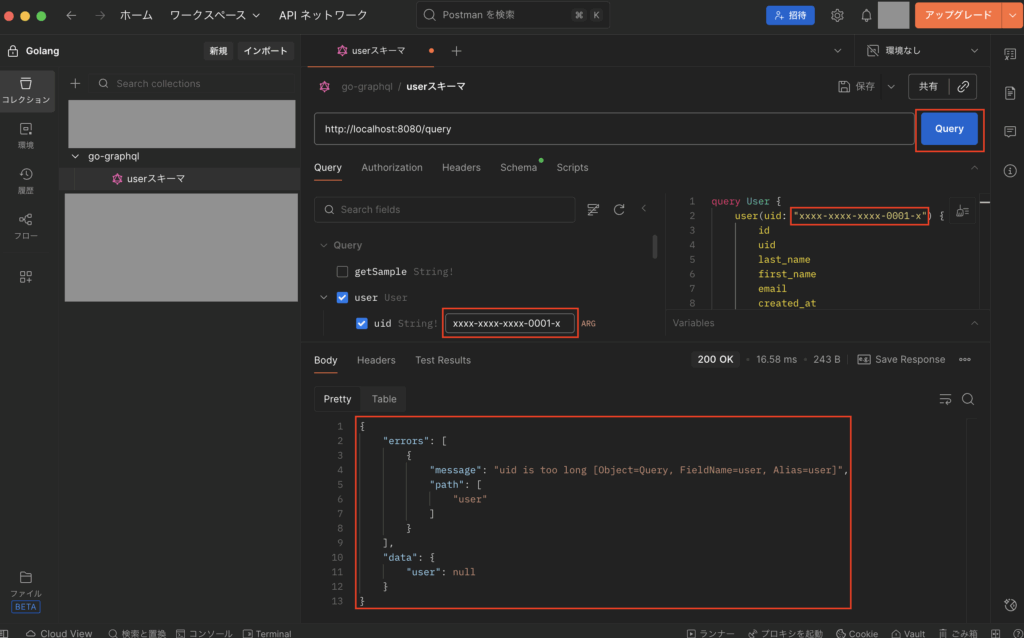The height and width of the screenshot is (638, 1024).
Task: Uncheck the user field checkbox
Action: tap(342, 297)
